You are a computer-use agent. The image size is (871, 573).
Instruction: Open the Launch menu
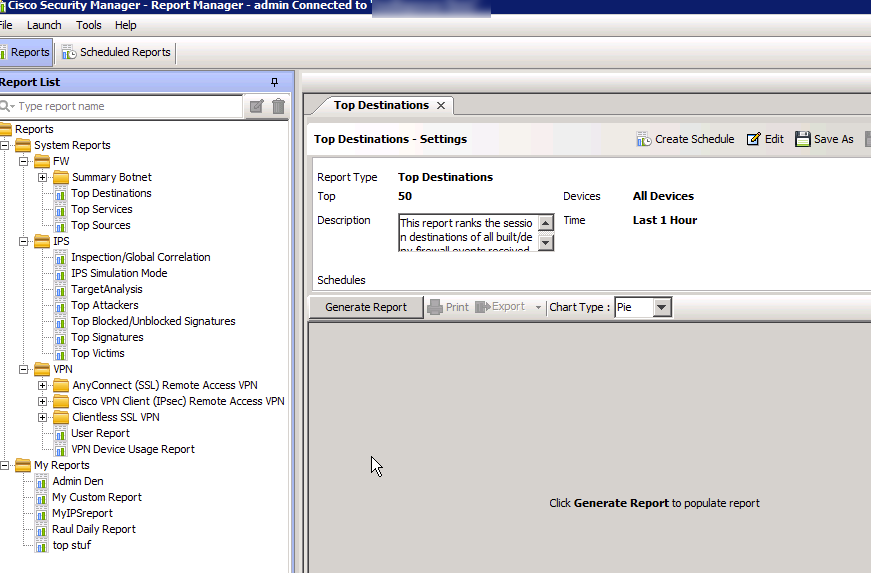[44, 25]
